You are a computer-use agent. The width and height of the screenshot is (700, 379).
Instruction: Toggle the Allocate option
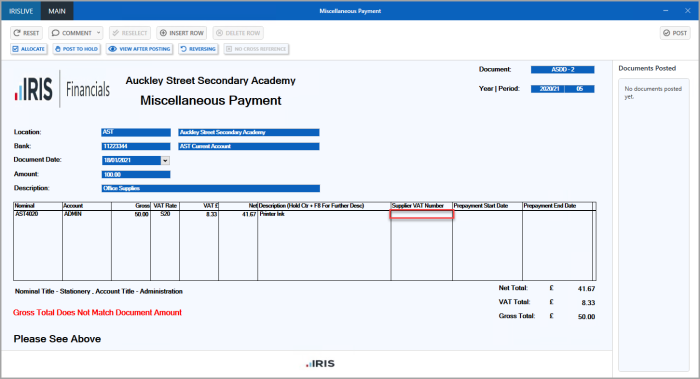[x=29, y=49]
